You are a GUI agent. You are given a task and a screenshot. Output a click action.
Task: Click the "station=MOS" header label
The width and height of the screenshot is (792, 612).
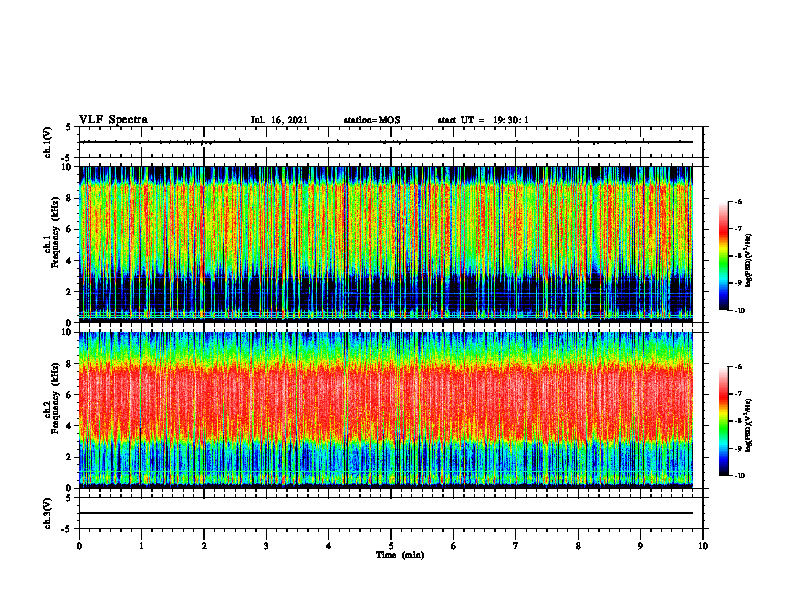(372, 120)
